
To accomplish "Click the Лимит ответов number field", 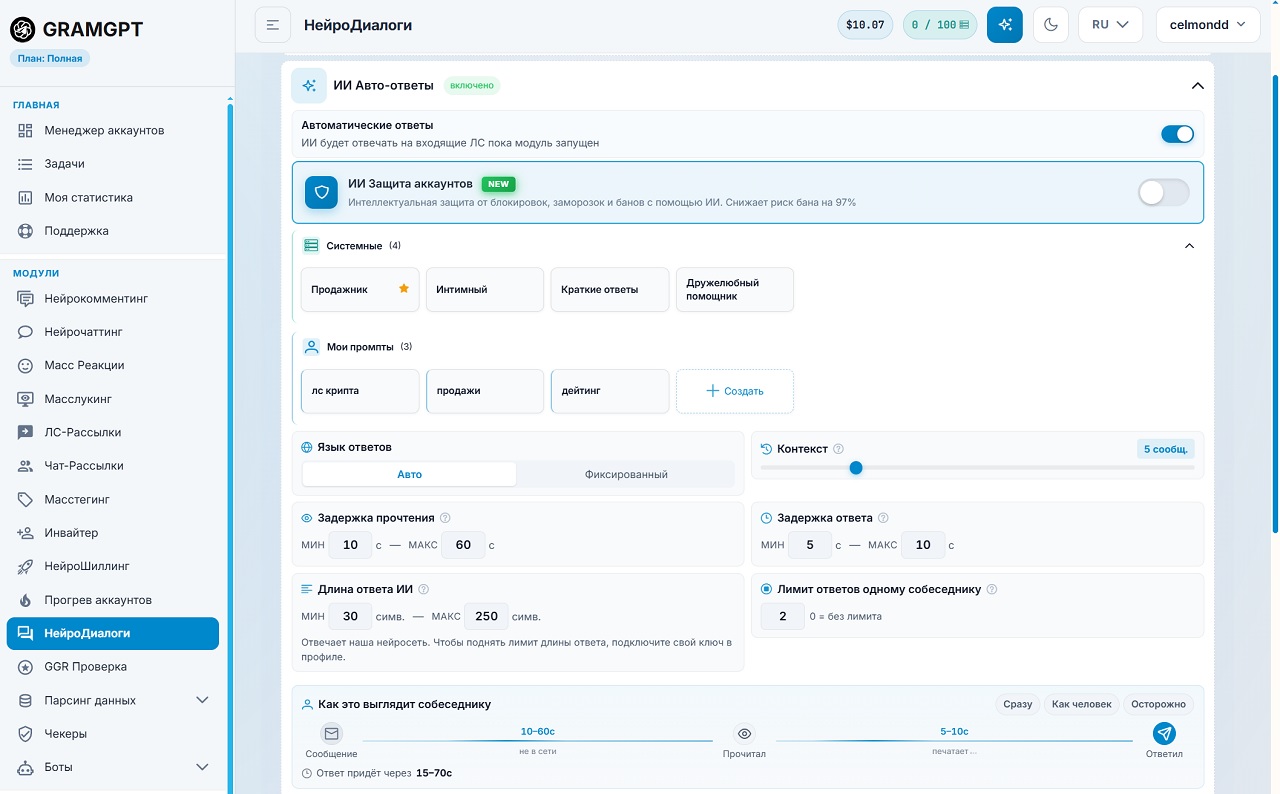I will (x=783, y=616).
